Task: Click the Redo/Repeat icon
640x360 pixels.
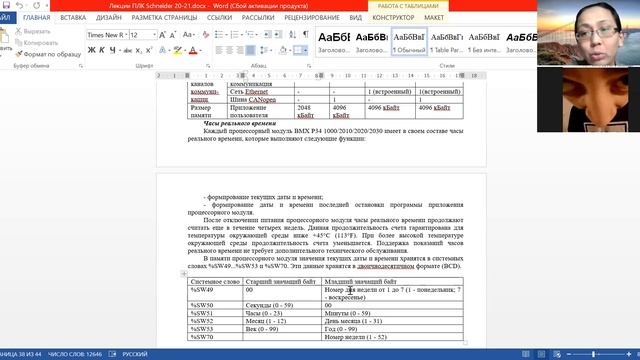Action: coord(36,5)
